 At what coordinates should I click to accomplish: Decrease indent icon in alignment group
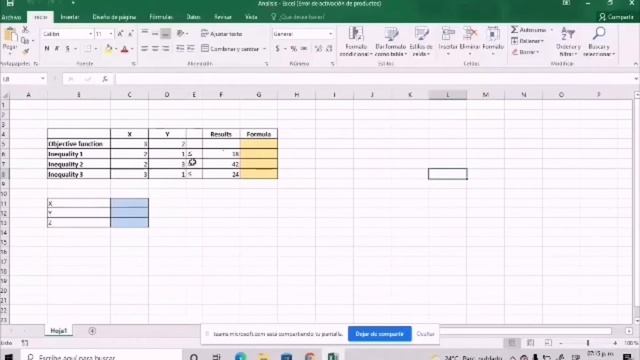180,49
